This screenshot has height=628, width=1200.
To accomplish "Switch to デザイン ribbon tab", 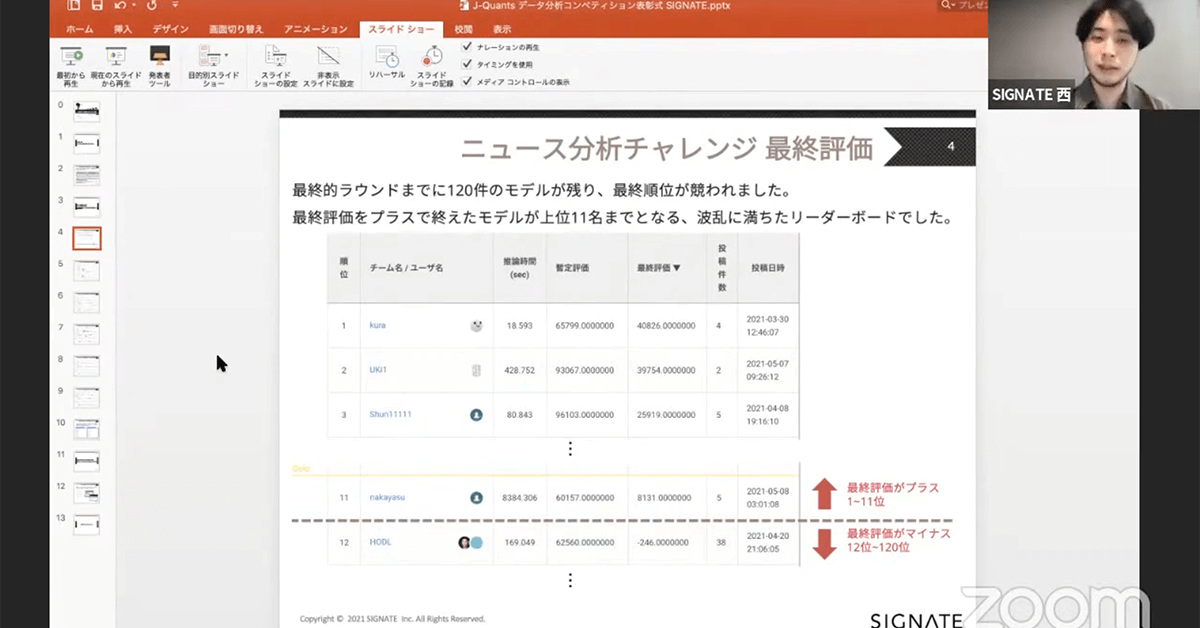I will point(170,29).
